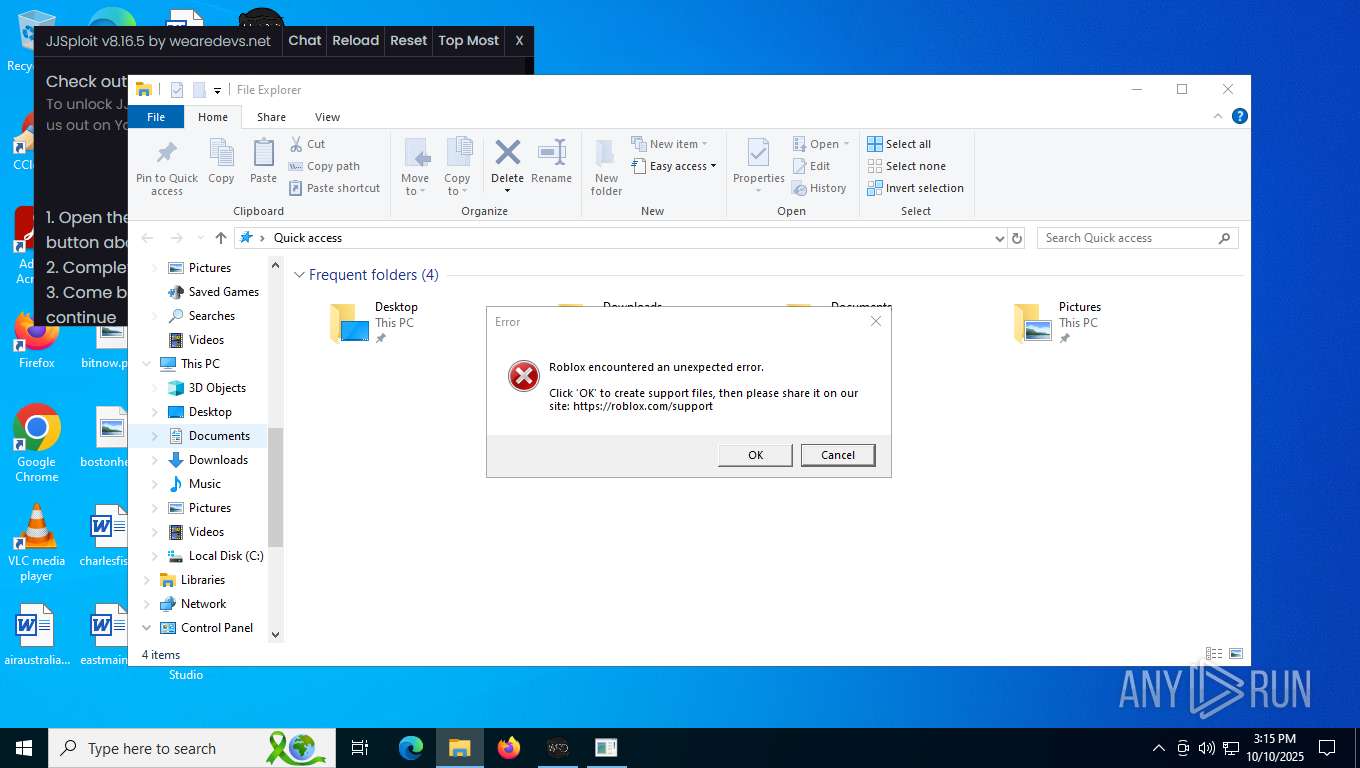The width and height of the screenshot is (1360, 768).
Task: Open Microsoft Edge from the taskbar
Action: point(411,748)
